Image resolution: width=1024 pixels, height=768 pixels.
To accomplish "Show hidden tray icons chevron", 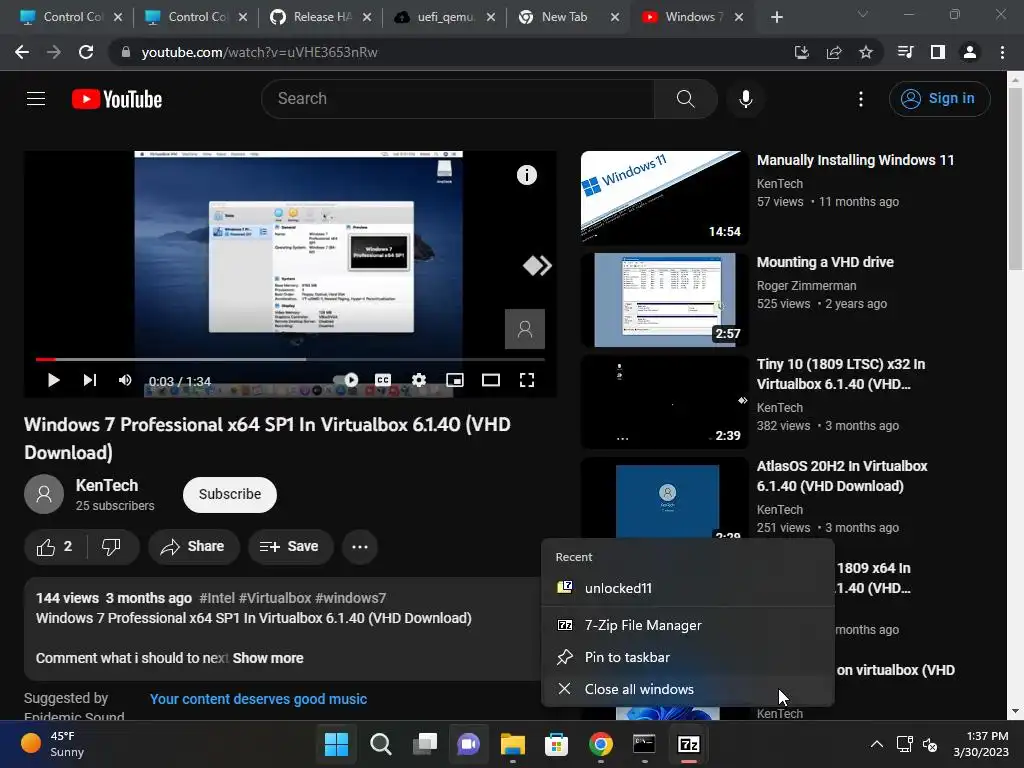I will pyautogui.click(x=877, y=744).
